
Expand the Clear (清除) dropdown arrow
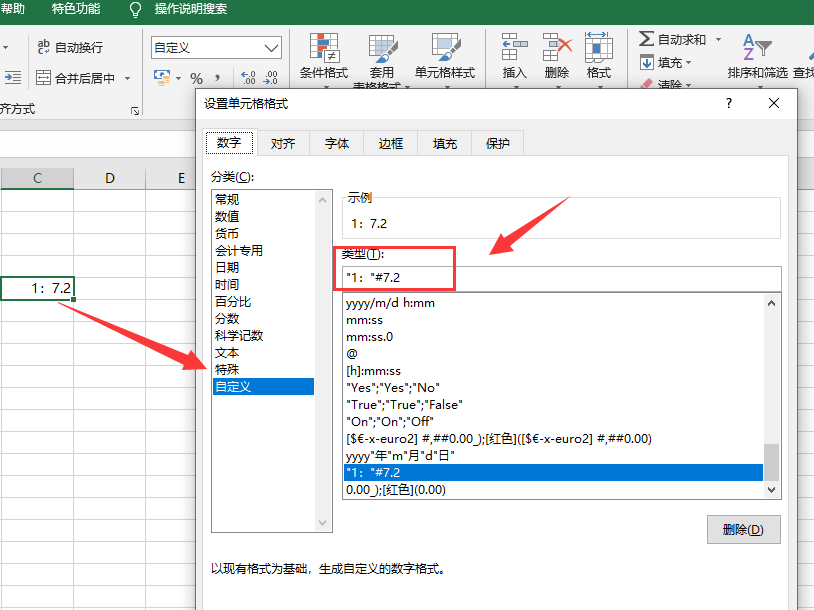coord(689,84)
